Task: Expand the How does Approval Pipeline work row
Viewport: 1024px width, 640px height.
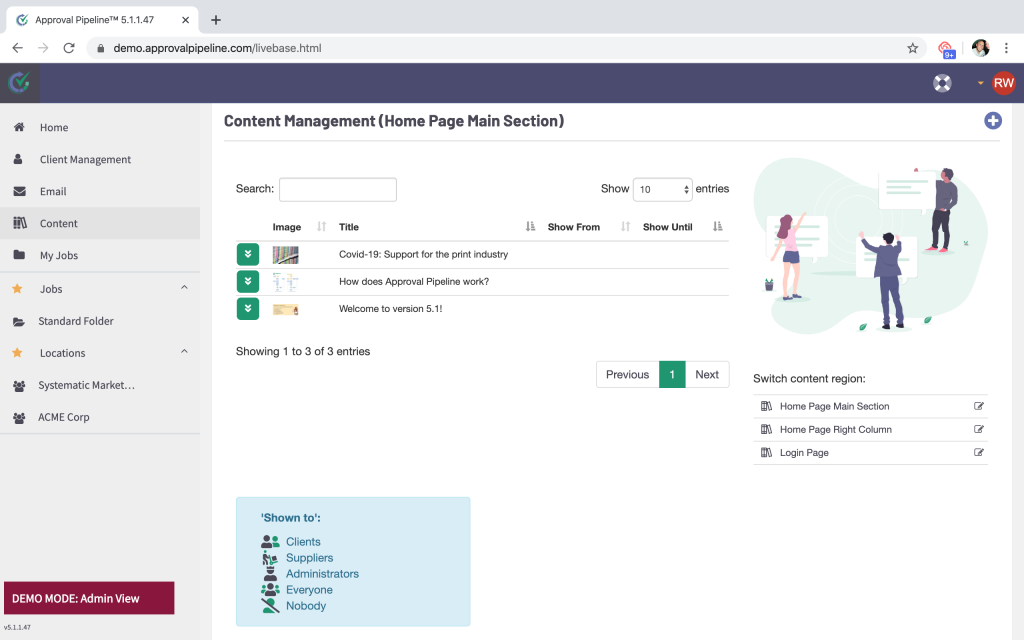Action: (248, 281)
